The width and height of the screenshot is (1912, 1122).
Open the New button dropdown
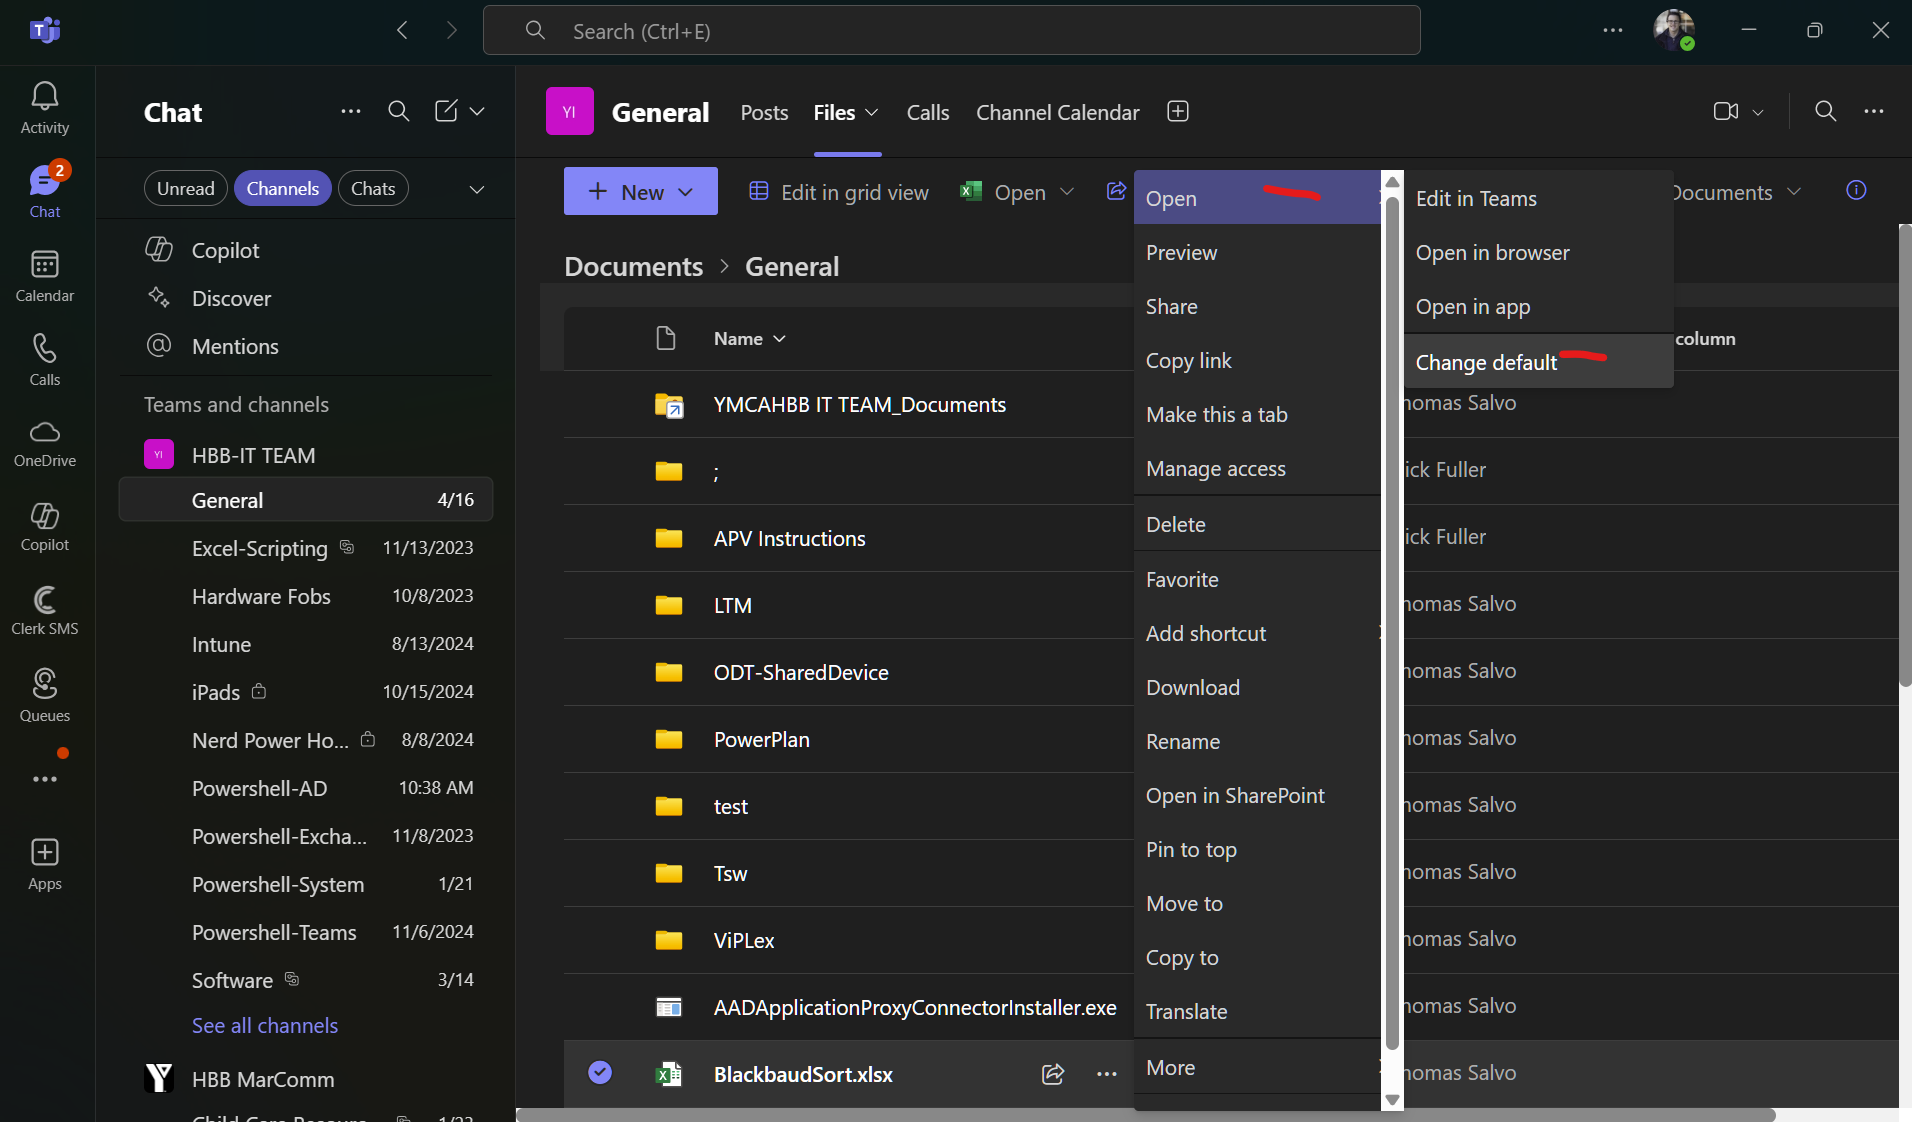pos(641,191)
